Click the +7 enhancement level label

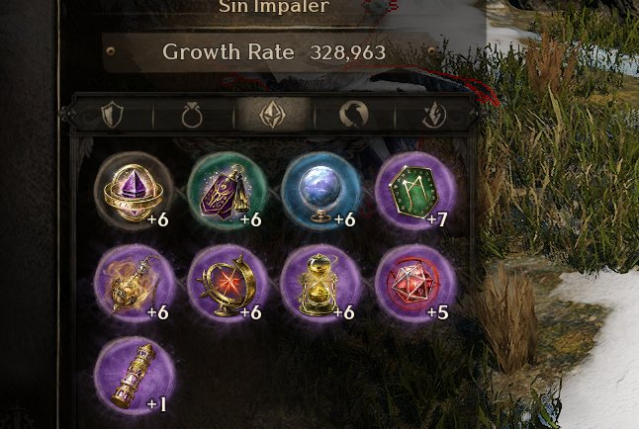(x=437, y=220)
